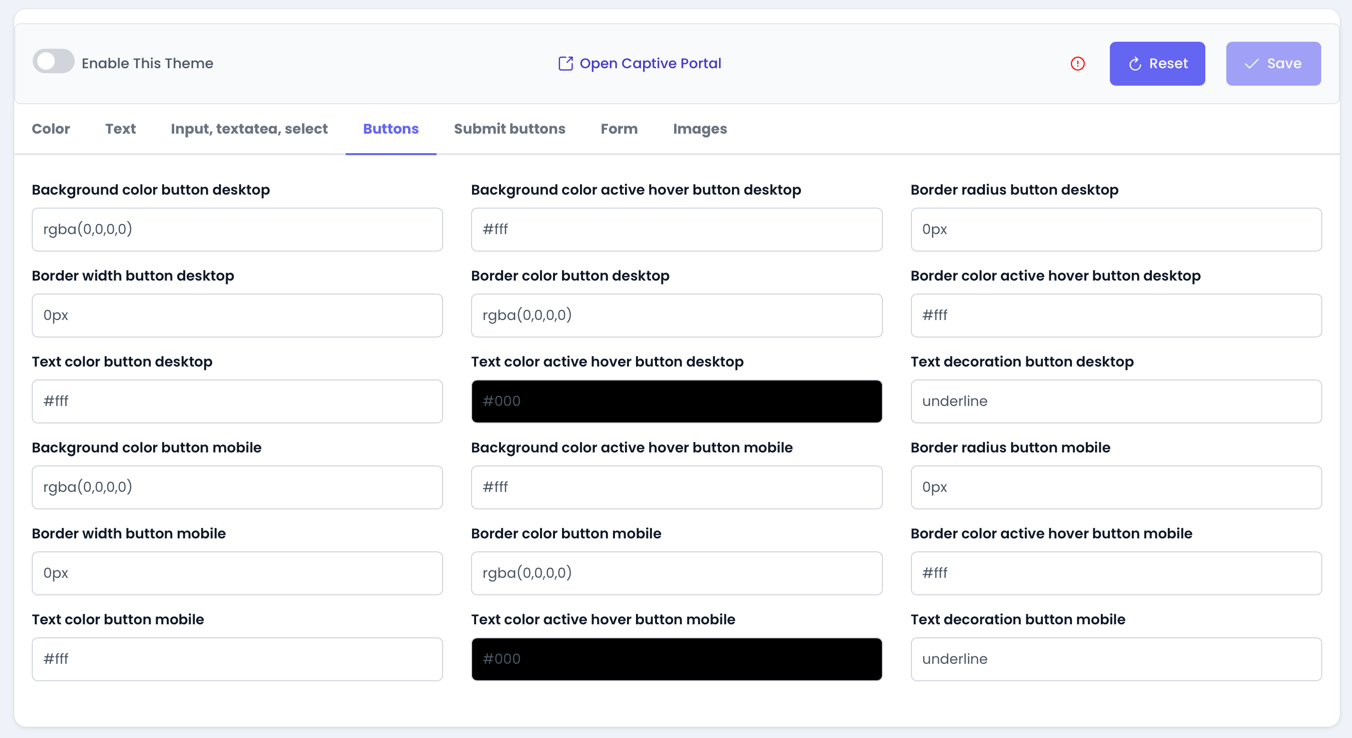Select the Submit buttons tab
The image size is (1352, 738).
(x=509, y=129)
